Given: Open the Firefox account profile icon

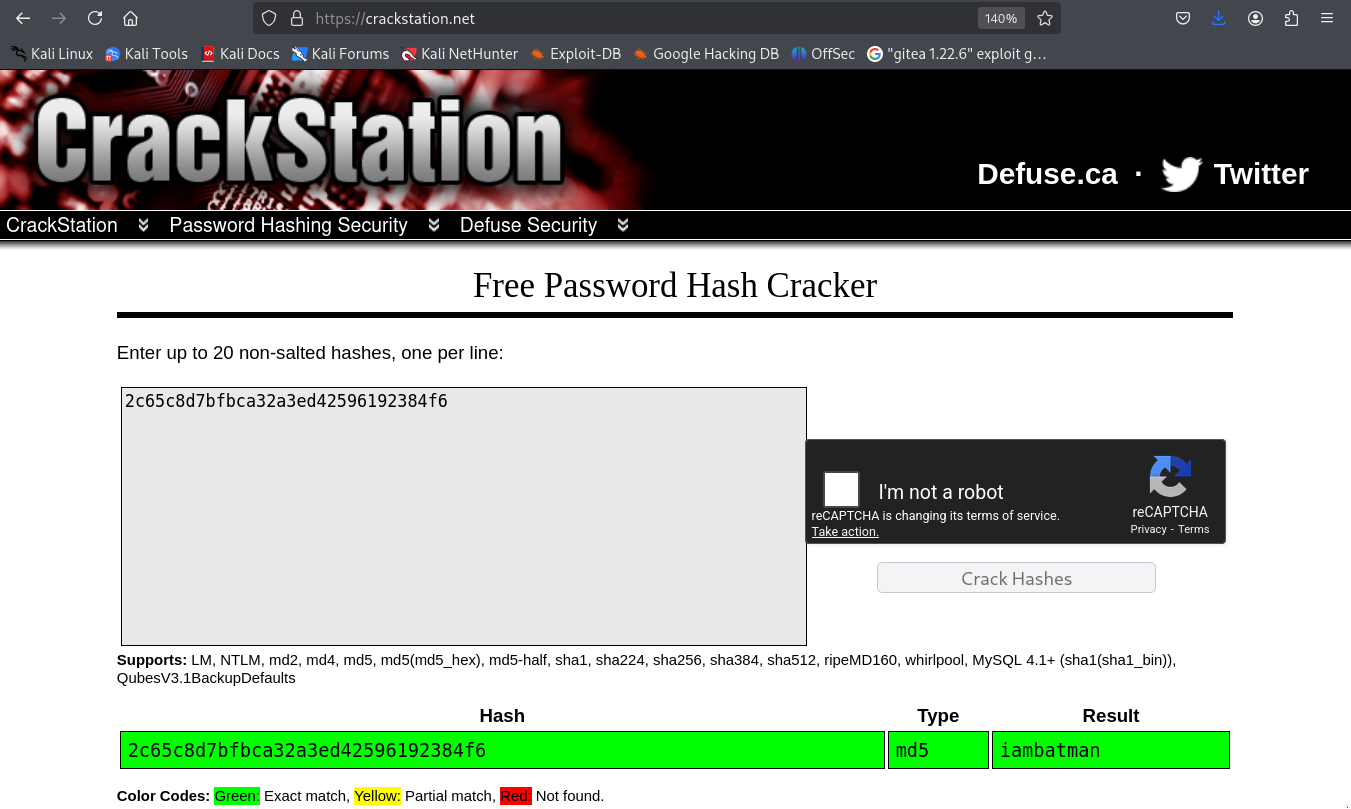Looking at the screenshot, I should click(1255, 18).
